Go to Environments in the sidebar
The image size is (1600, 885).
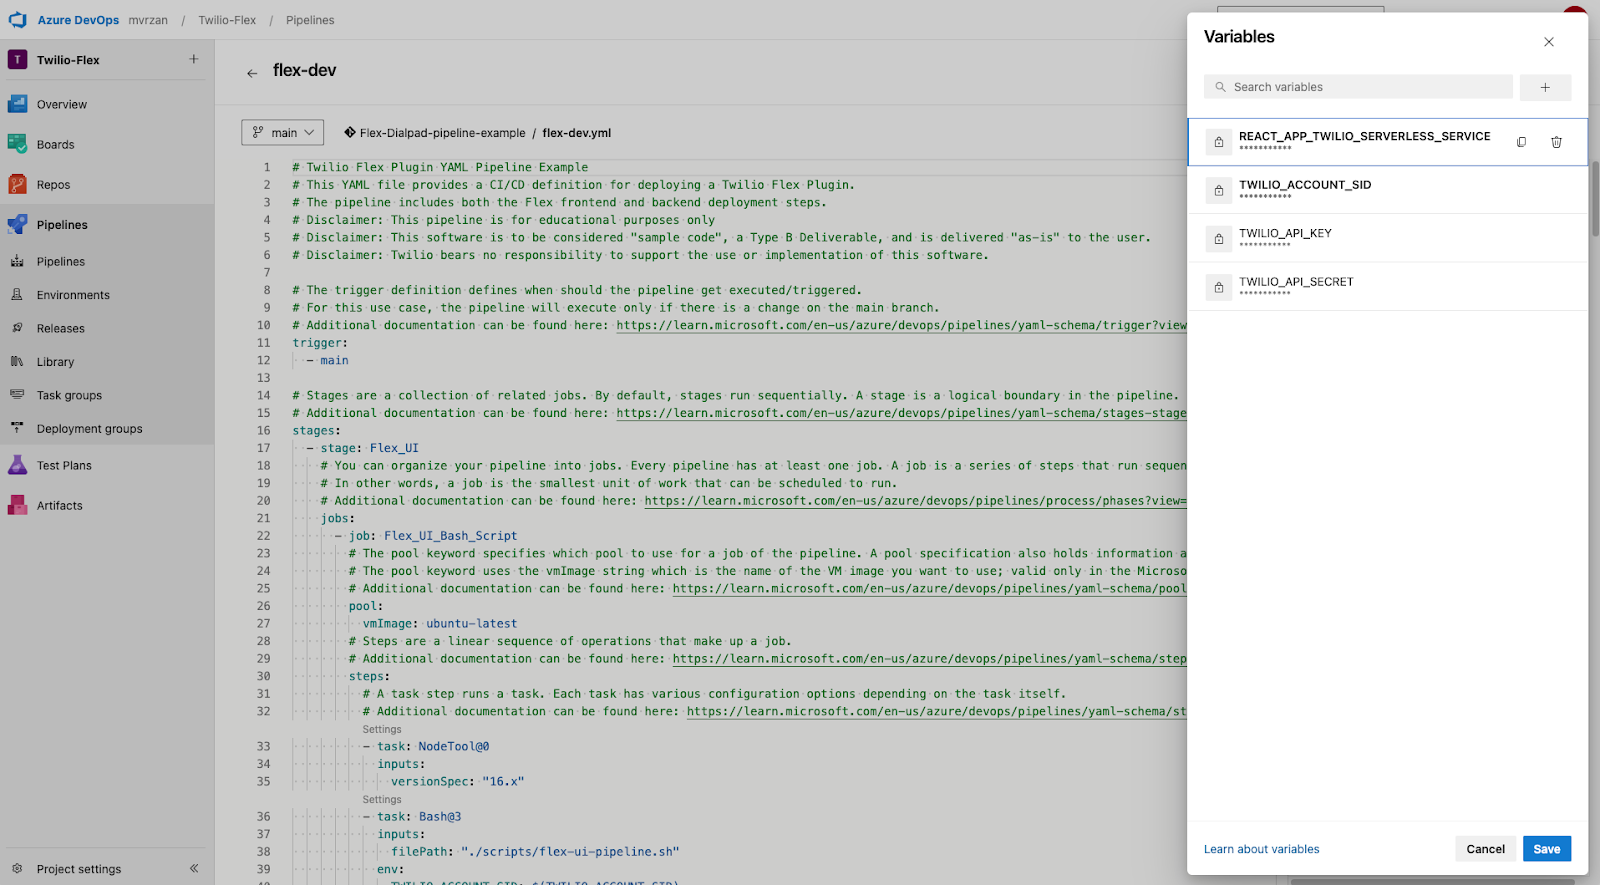[73, 295]
